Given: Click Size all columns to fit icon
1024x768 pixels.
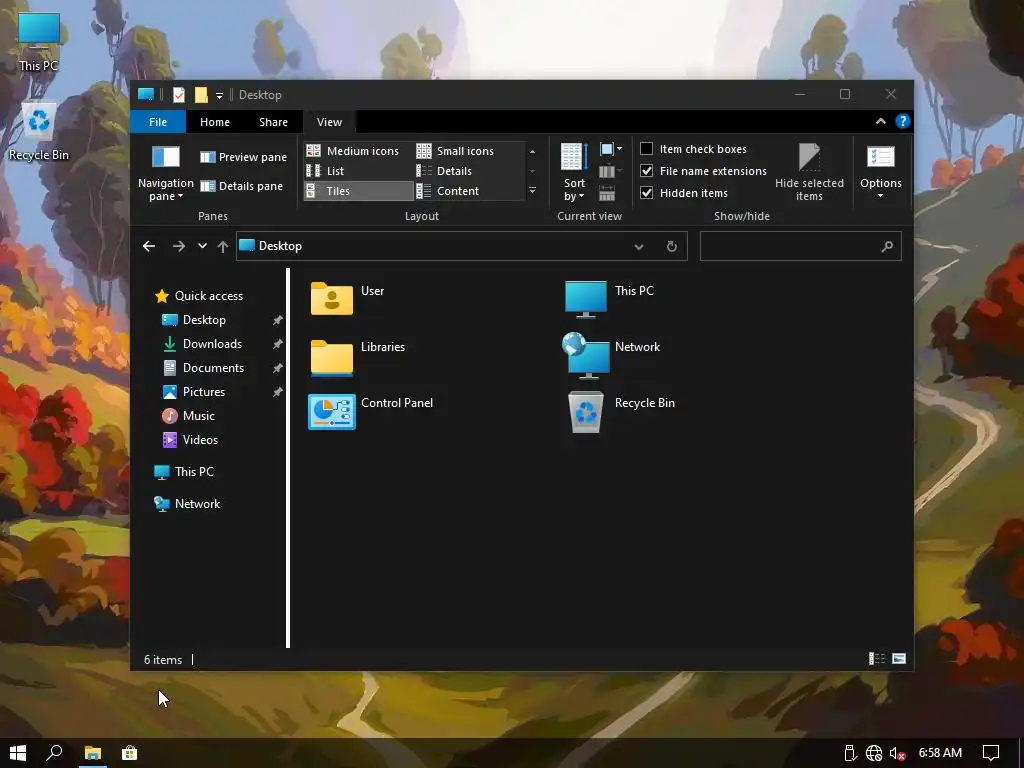Looking at the screenshot, I should tap(607, 193).
